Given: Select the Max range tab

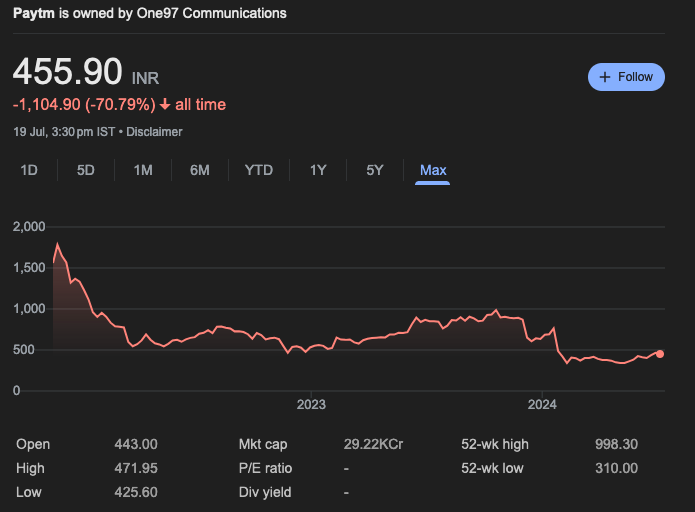Looking at the screenshot, I should (433, 170).
